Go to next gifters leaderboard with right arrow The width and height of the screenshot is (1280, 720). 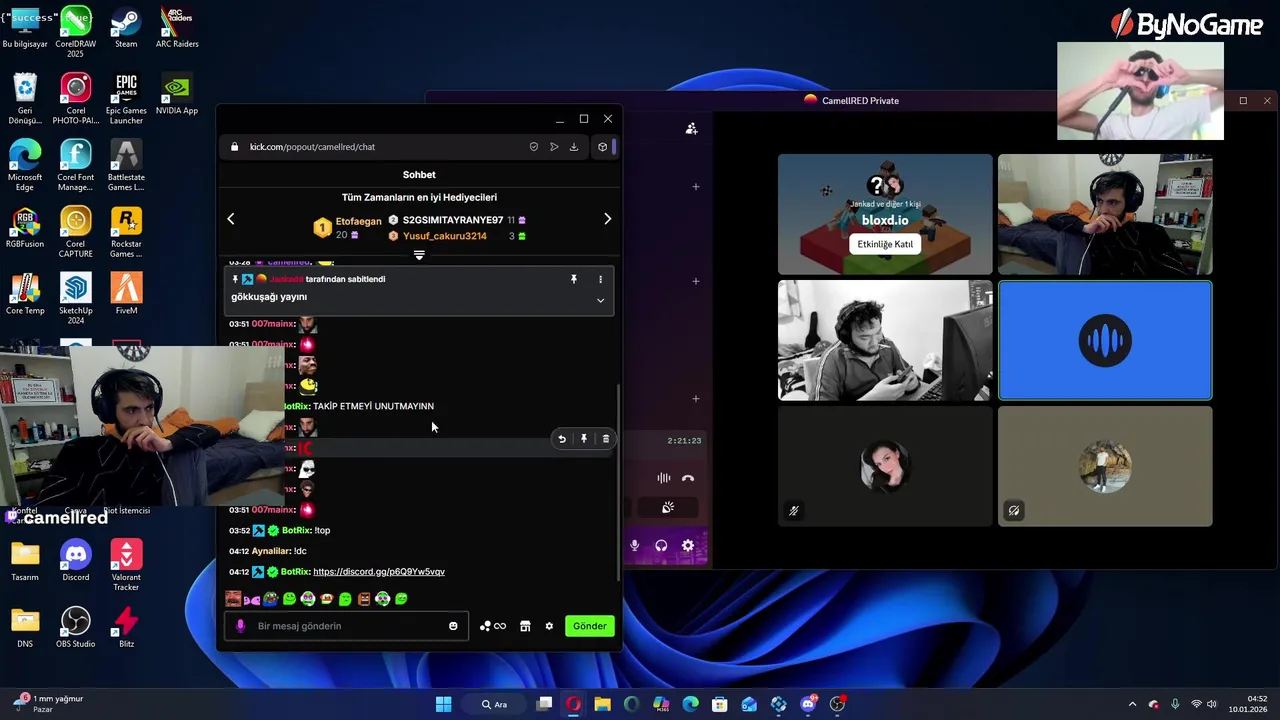click(x=607, y=219)
